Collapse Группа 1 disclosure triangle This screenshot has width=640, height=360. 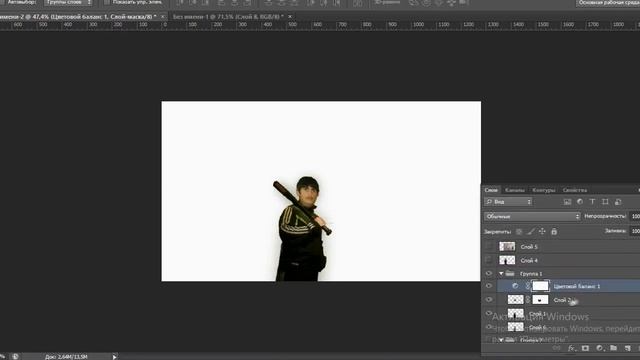[501, 273]
